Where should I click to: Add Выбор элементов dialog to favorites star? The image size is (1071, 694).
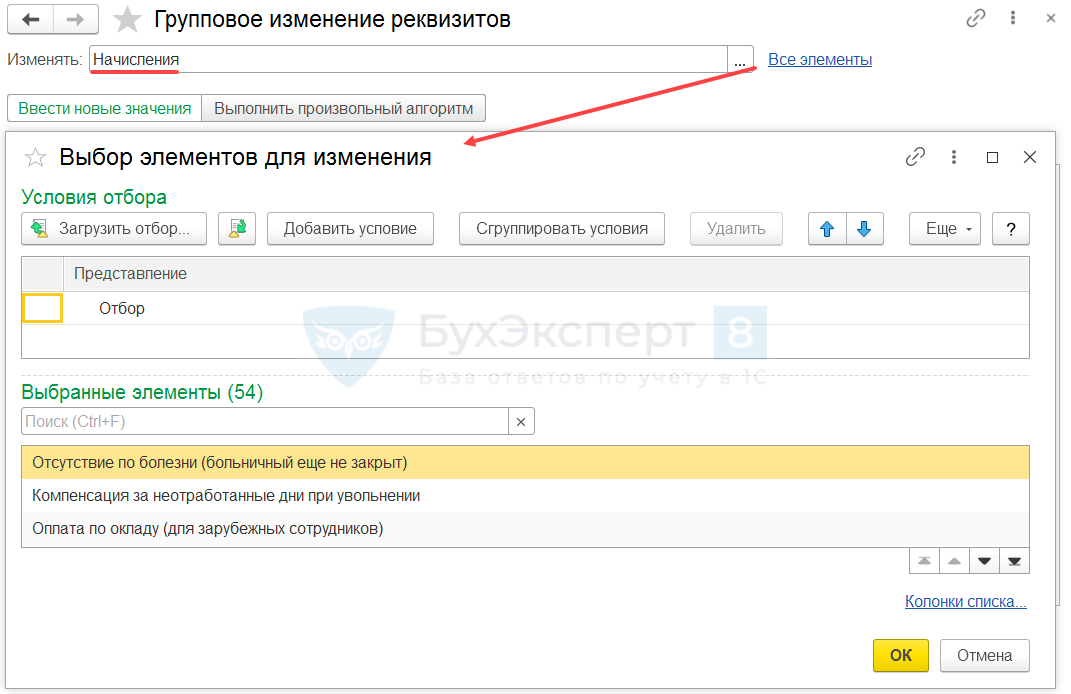(x=36, y=157)
